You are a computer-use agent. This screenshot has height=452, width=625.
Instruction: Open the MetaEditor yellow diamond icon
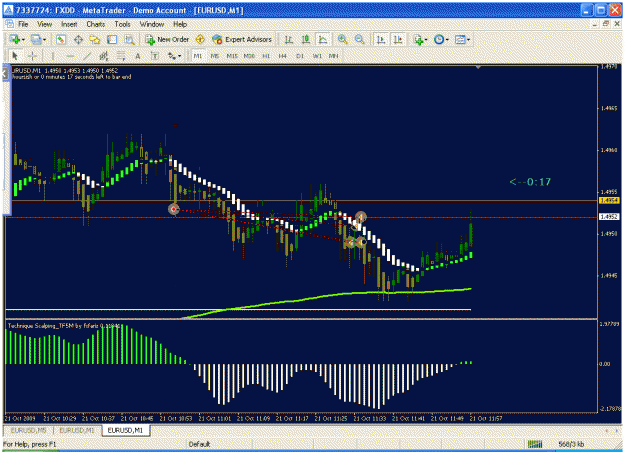point(200,39)
